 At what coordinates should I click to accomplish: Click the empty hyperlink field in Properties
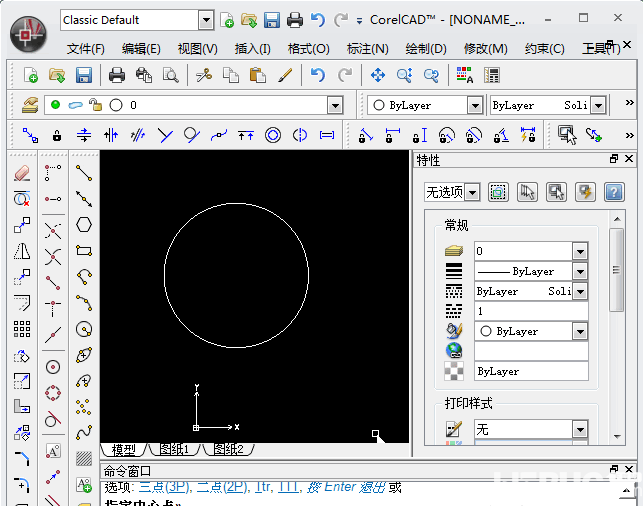[531, 351]
